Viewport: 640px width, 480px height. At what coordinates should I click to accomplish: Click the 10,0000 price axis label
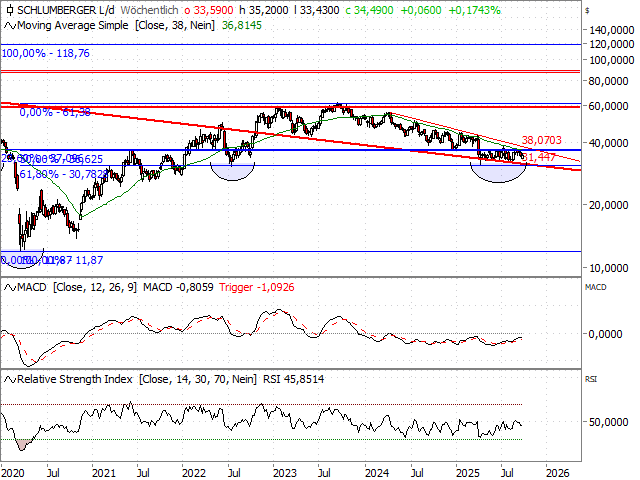click(x=608, y=268)
